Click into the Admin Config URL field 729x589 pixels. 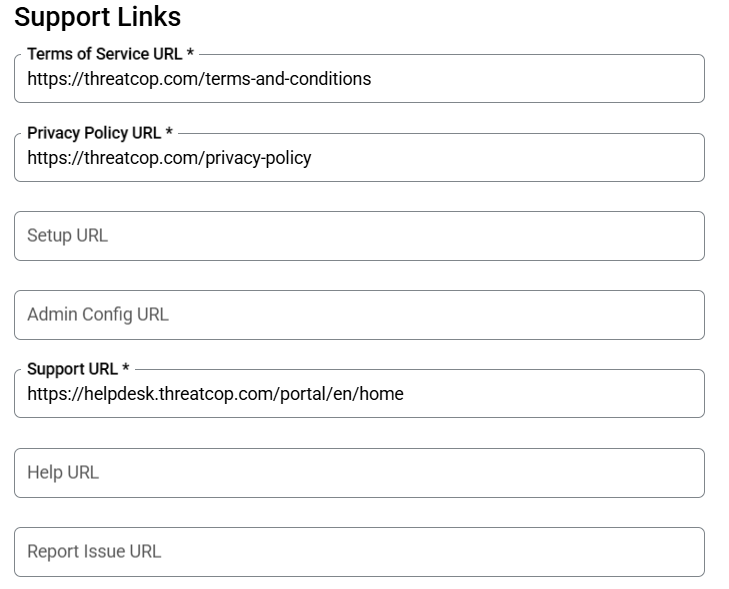tap(359, 315)
